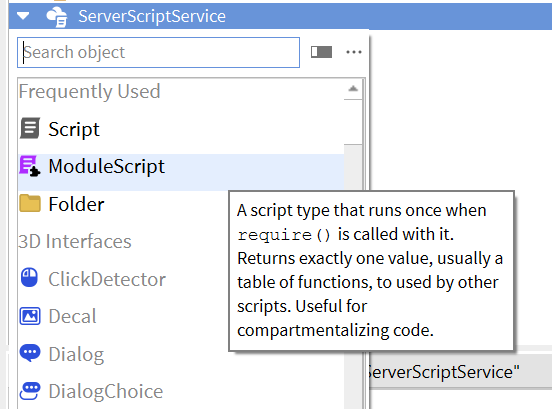
Task: Click the yellow Folder icon
Action: click(30, 203)
